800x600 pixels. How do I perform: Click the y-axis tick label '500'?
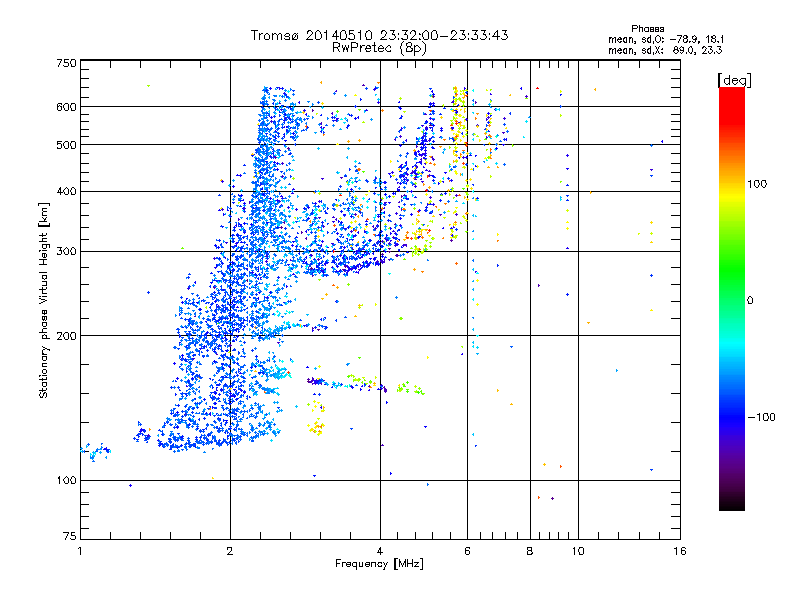(x=67, y=145)
